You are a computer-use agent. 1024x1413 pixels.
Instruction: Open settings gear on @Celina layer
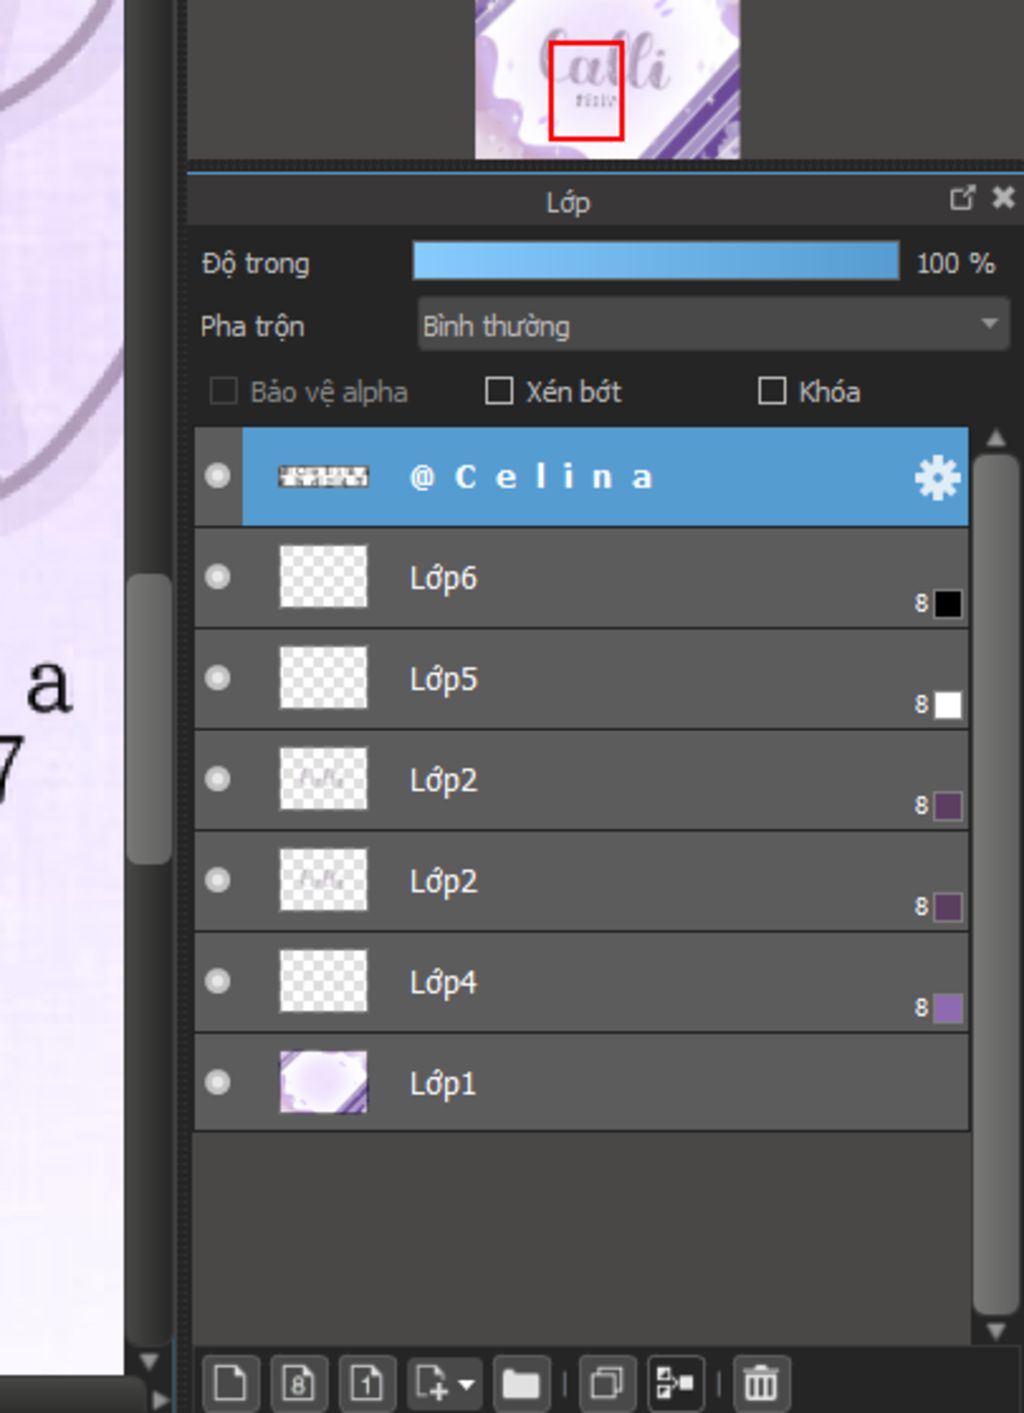tap(937, 478)
